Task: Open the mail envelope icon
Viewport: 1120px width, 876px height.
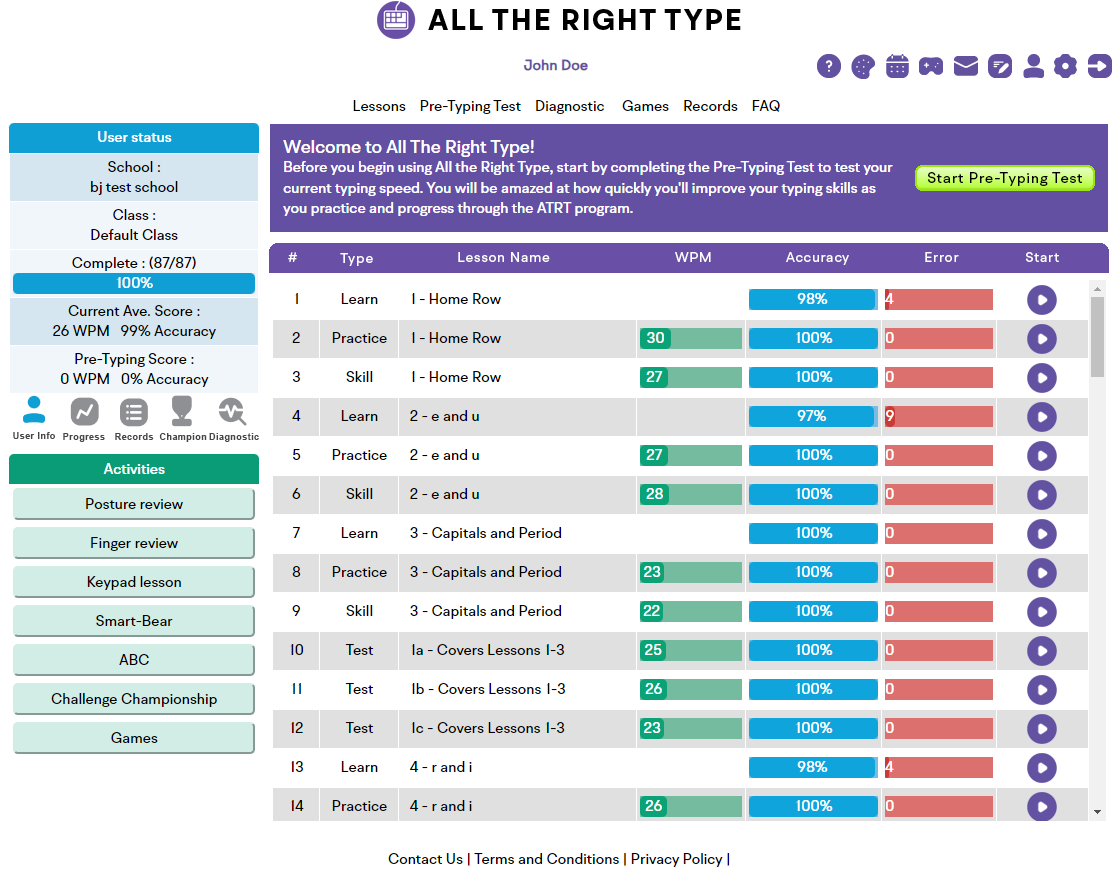Action: coord(966,66)
